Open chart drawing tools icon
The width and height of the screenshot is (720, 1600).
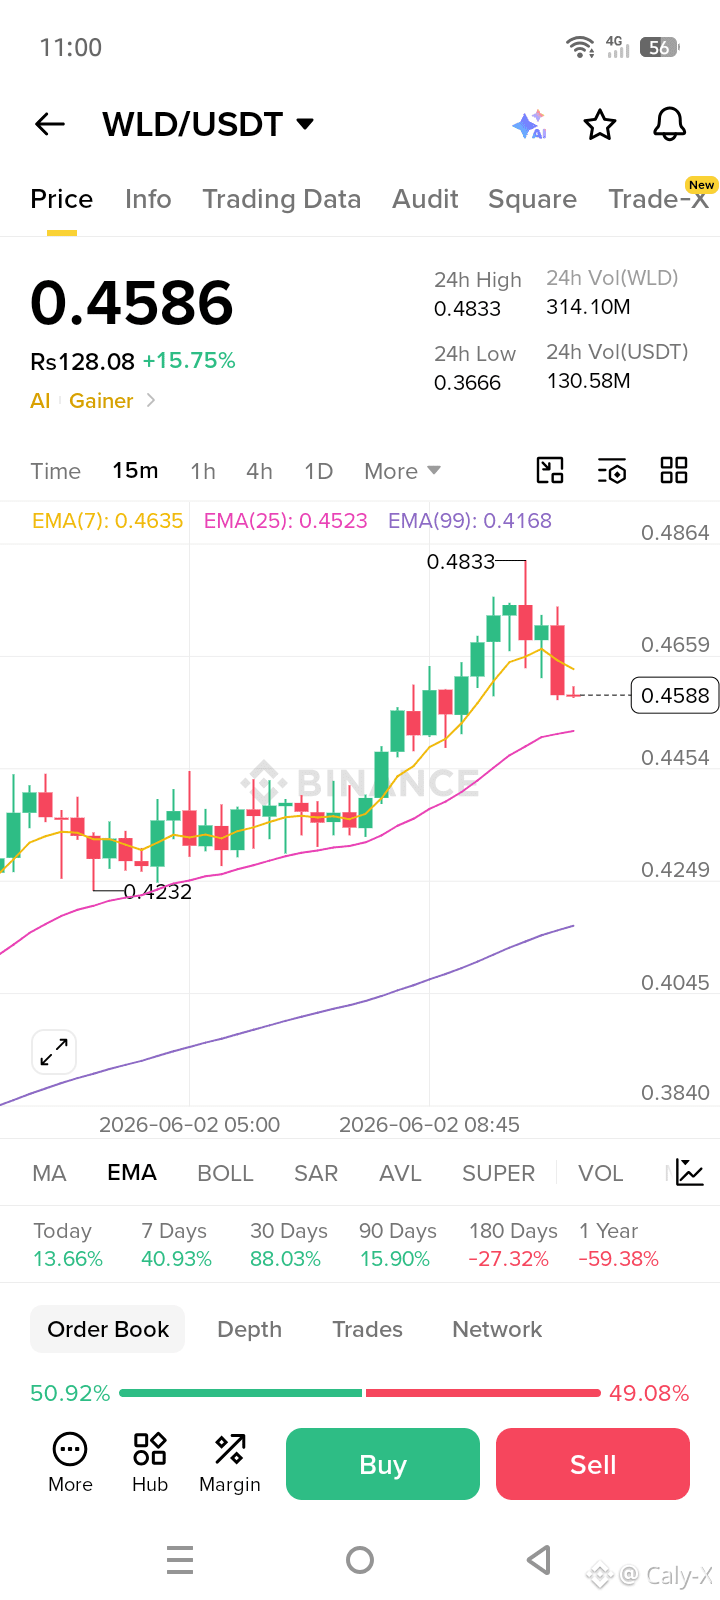(x=550, y=470)
